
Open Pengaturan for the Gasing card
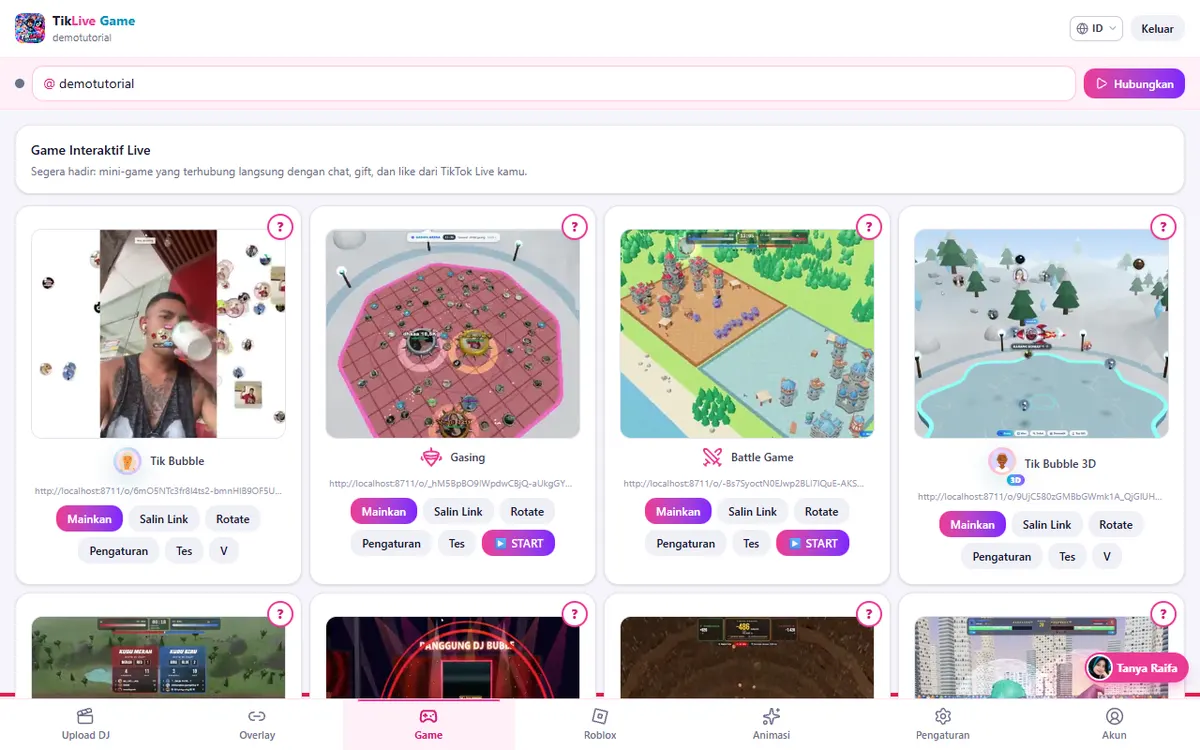coord(391,543)
